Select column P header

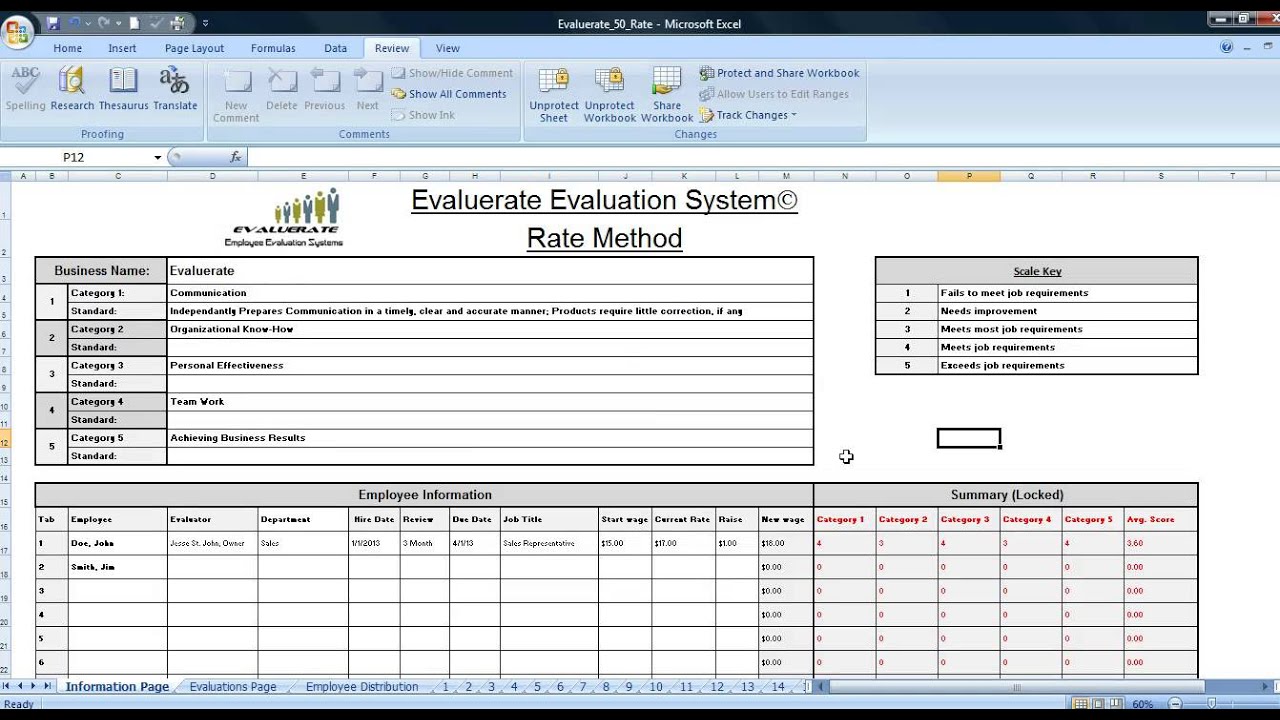[x=969, y=176]
